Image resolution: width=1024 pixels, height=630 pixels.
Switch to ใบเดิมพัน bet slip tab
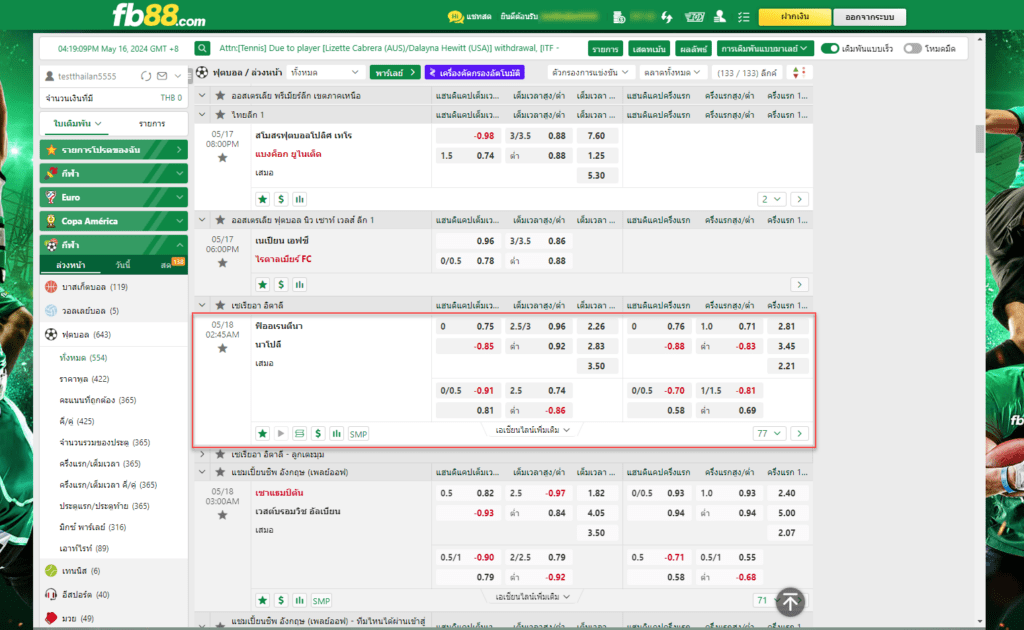(77, 123)
